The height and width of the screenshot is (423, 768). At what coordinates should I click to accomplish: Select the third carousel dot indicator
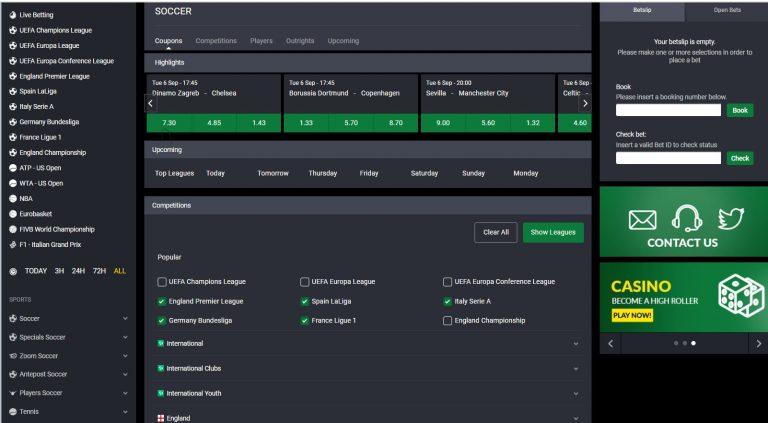[x=693, y=343]
